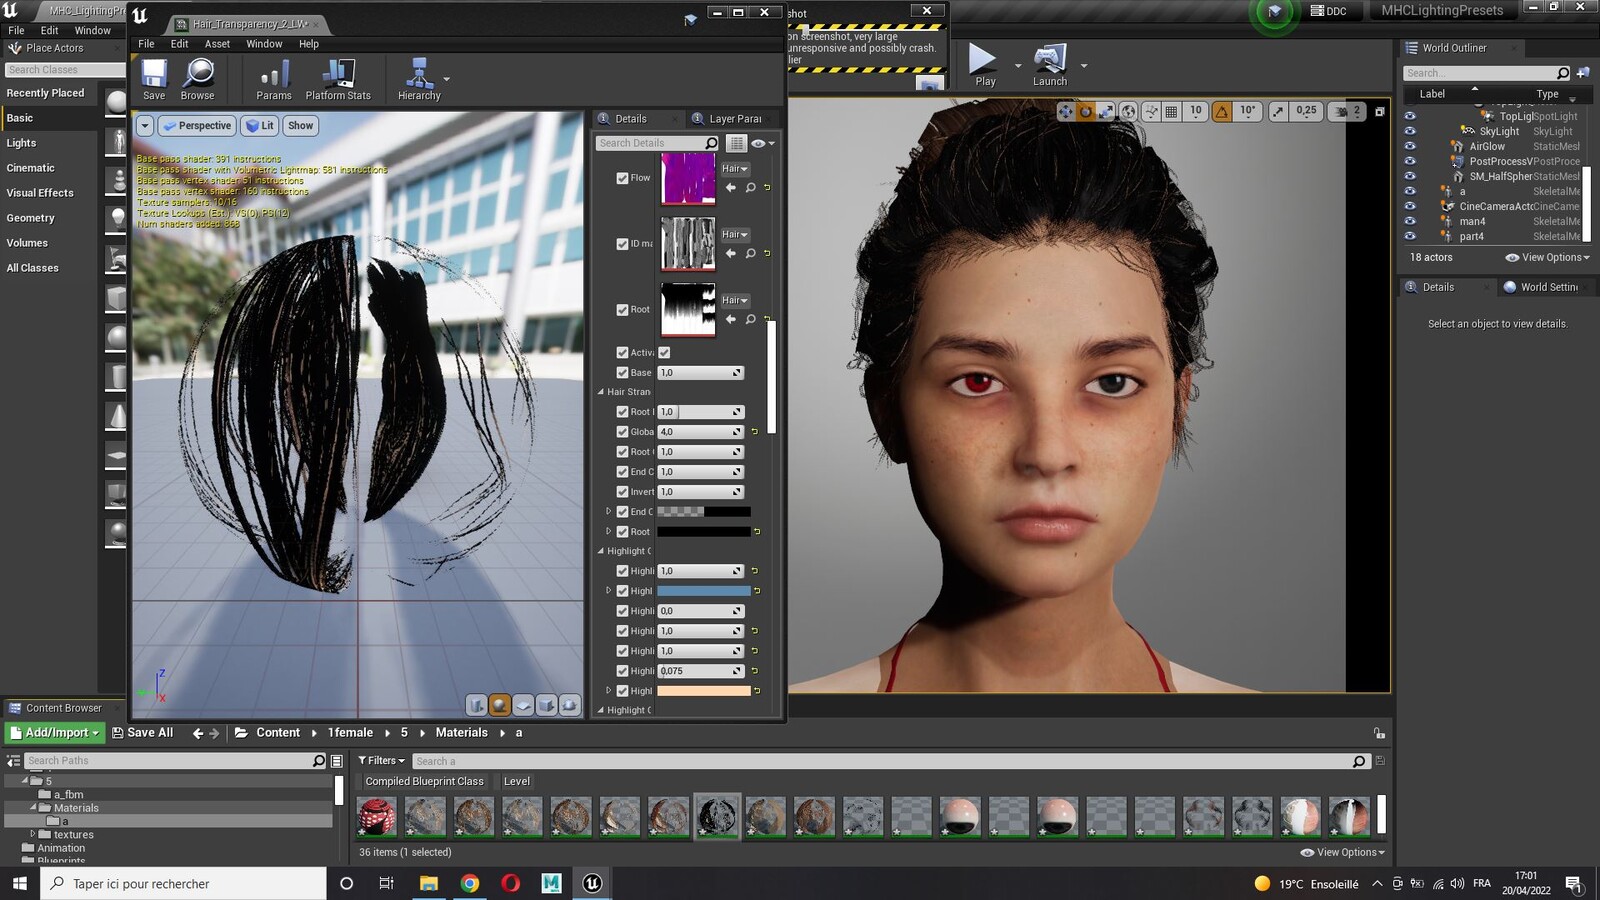The image size is (1600, 900).
Task: Click the Launch toolbar icon
Action: pos(1050,66)
